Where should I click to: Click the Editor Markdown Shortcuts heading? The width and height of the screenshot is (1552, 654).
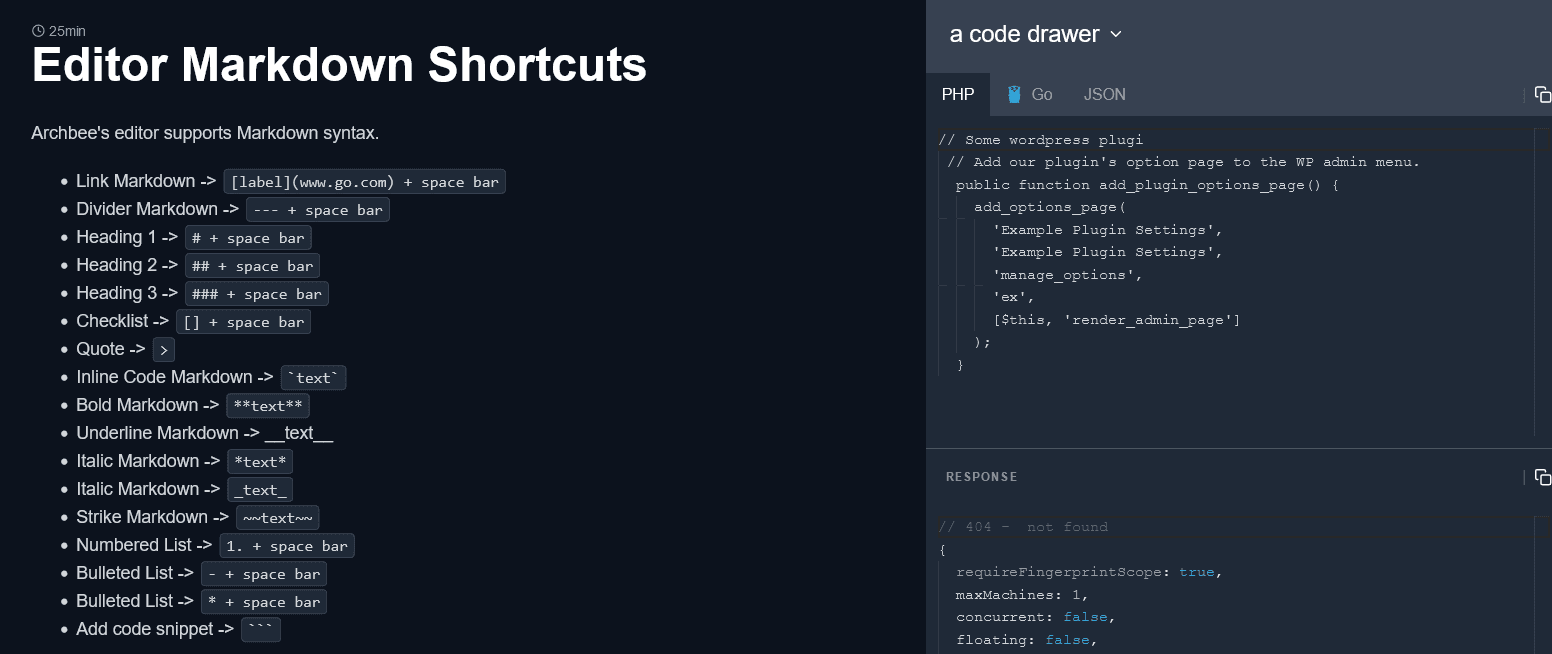coord(339,65)
